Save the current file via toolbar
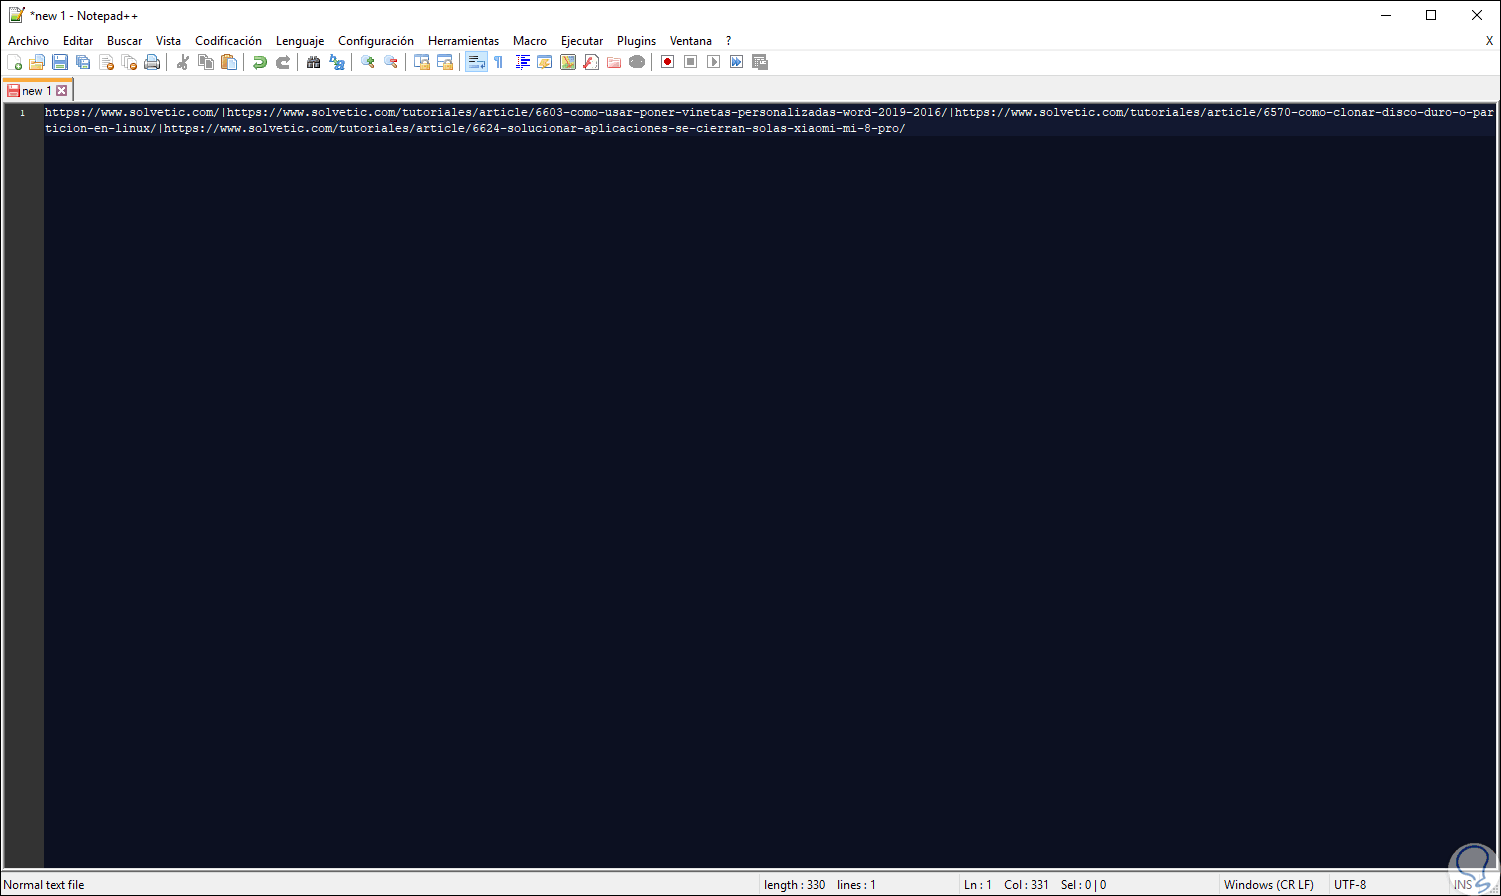This screenshot has width=1501, height=896. coord(60,62)
